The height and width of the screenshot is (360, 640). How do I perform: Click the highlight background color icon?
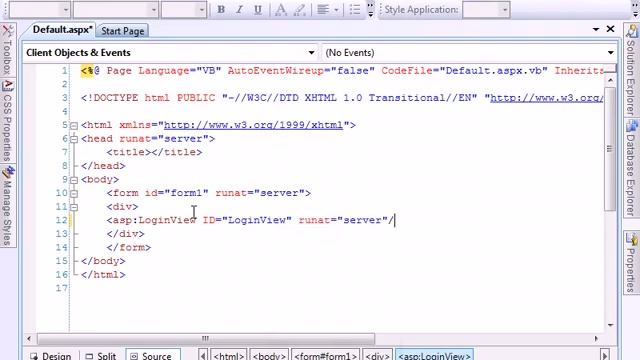pos(300,9)
